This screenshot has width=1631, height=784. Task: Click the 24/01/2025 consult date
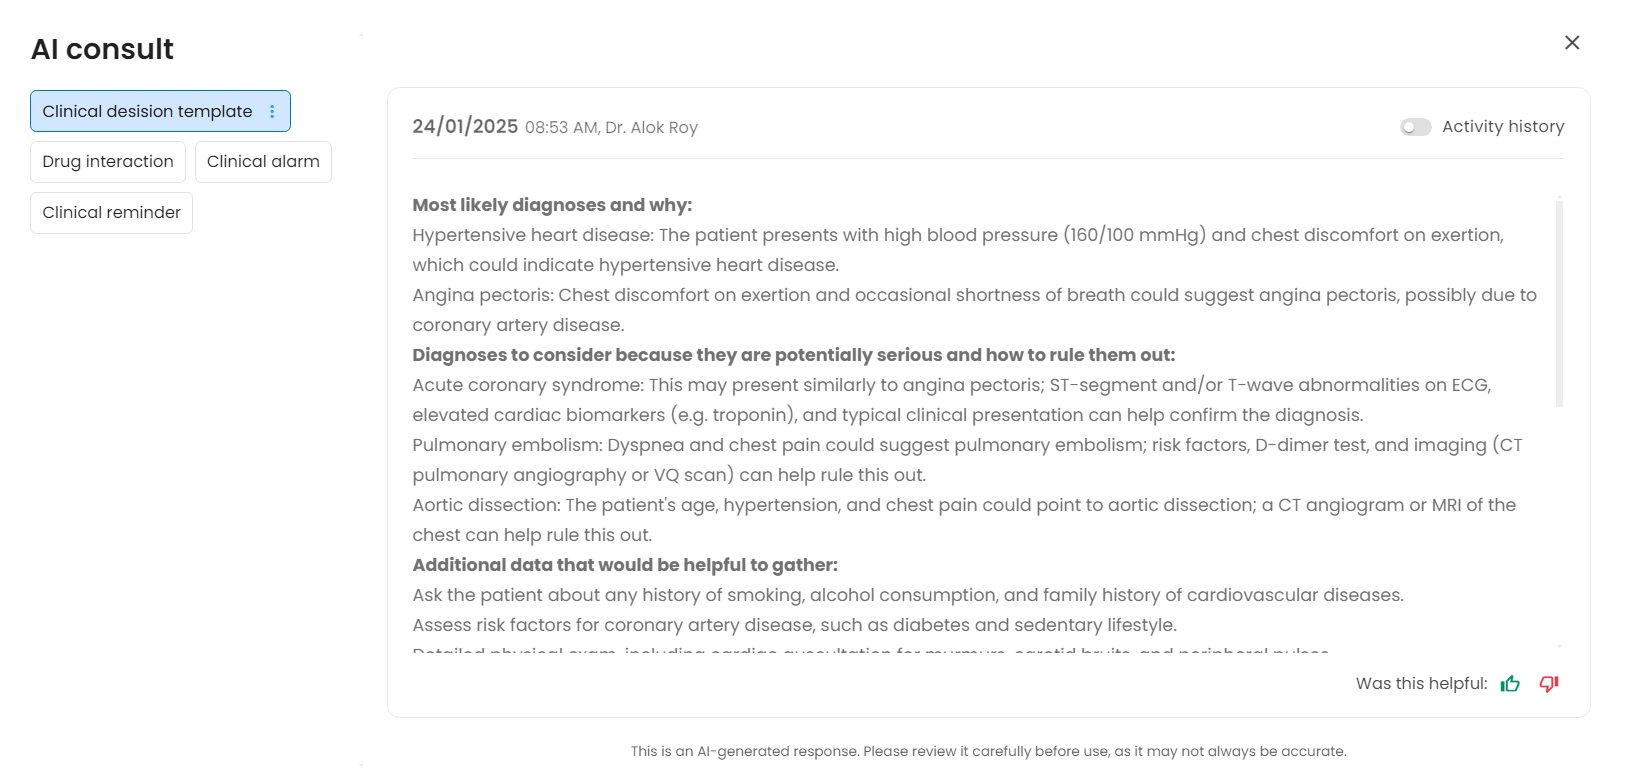[x=465, y=127]
